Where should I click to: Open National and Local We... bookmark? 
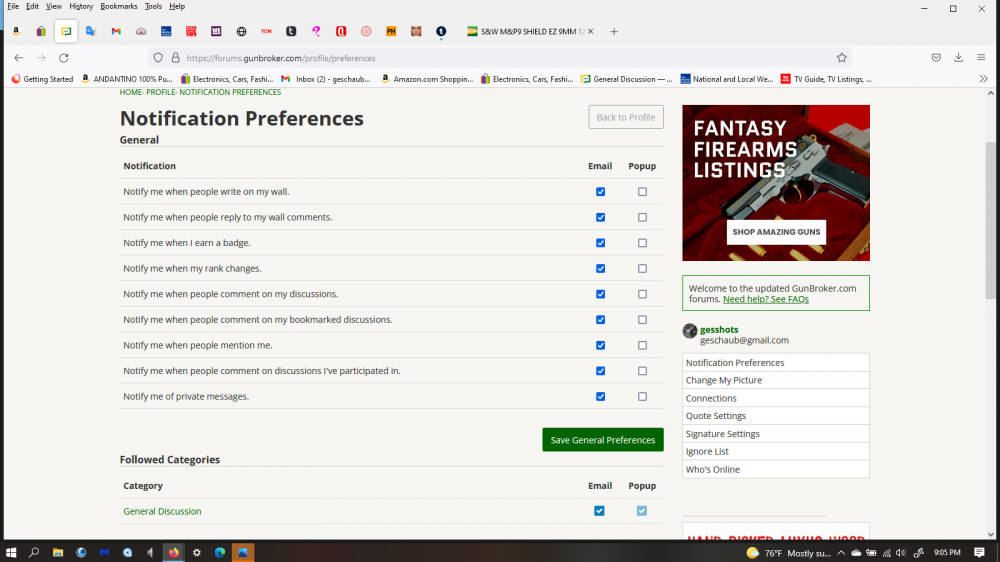click(726, 79)
